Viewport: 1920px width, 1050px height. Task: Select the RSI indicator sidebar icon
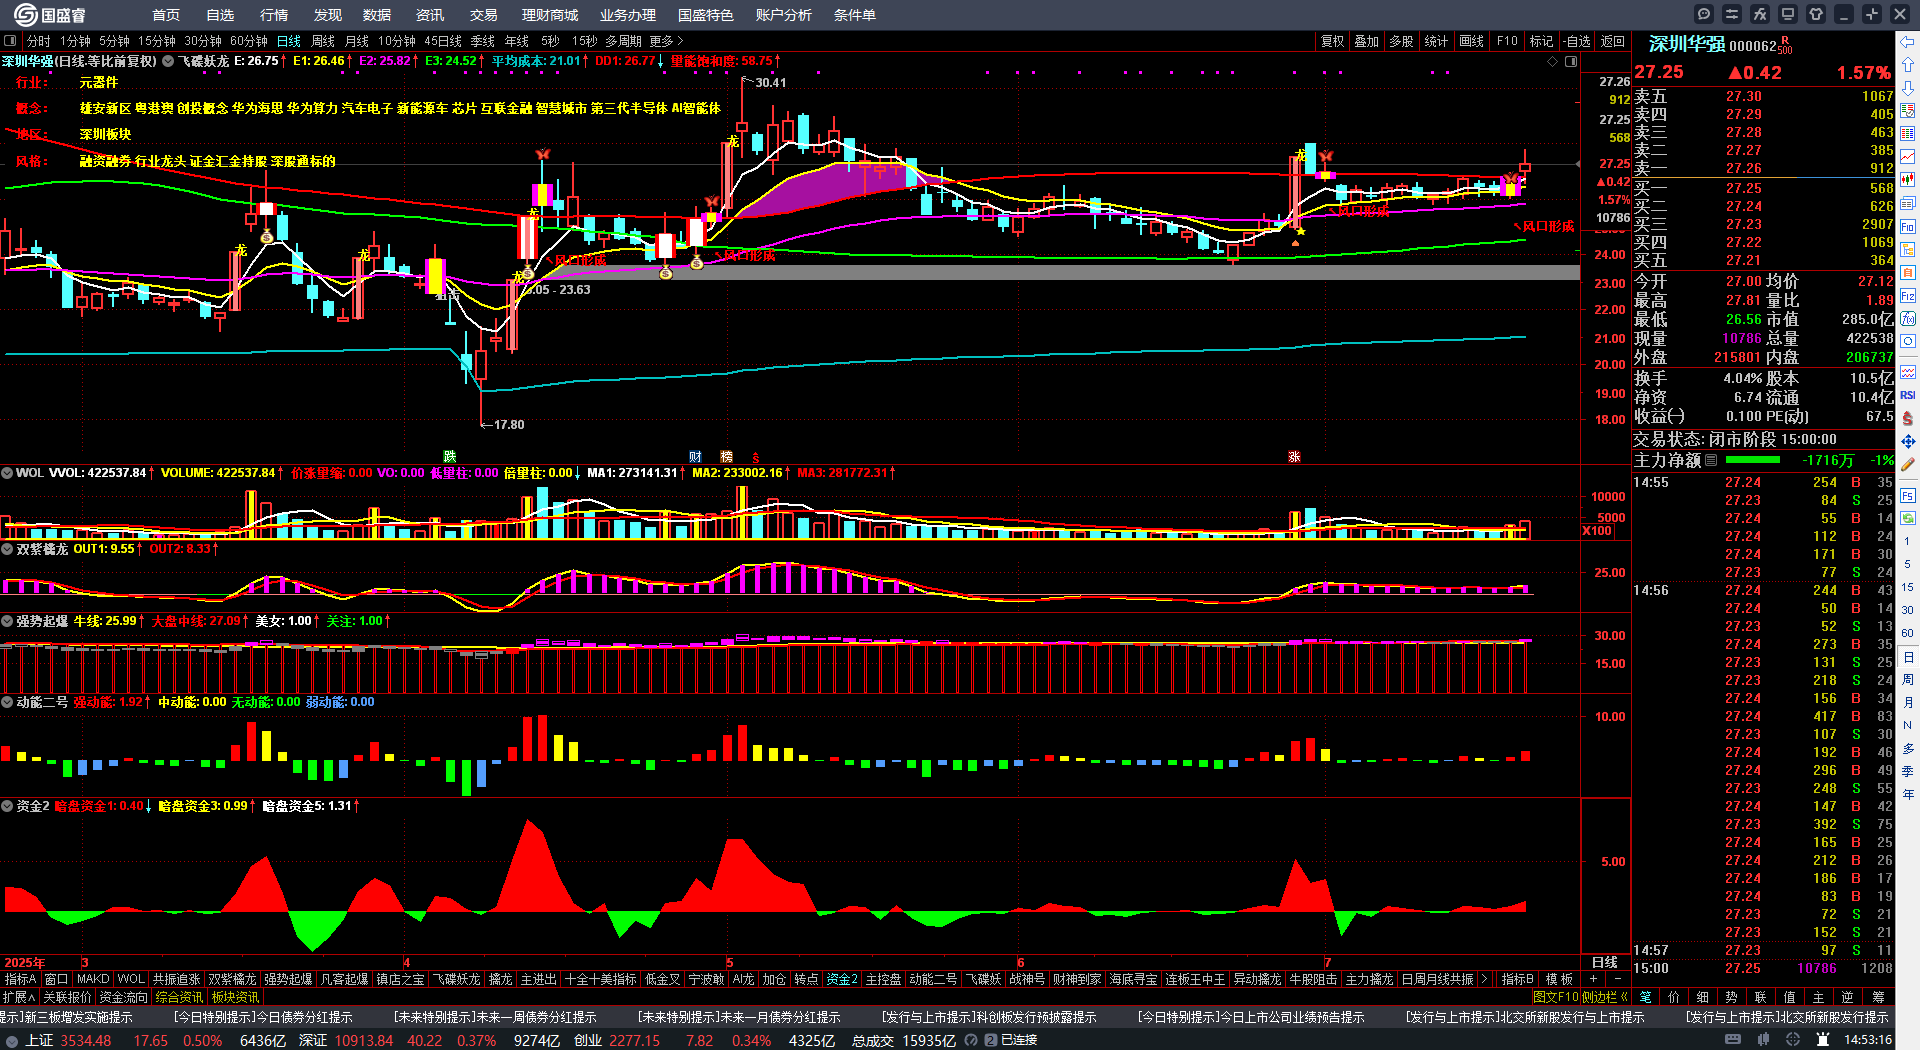tap(1908, 396)
